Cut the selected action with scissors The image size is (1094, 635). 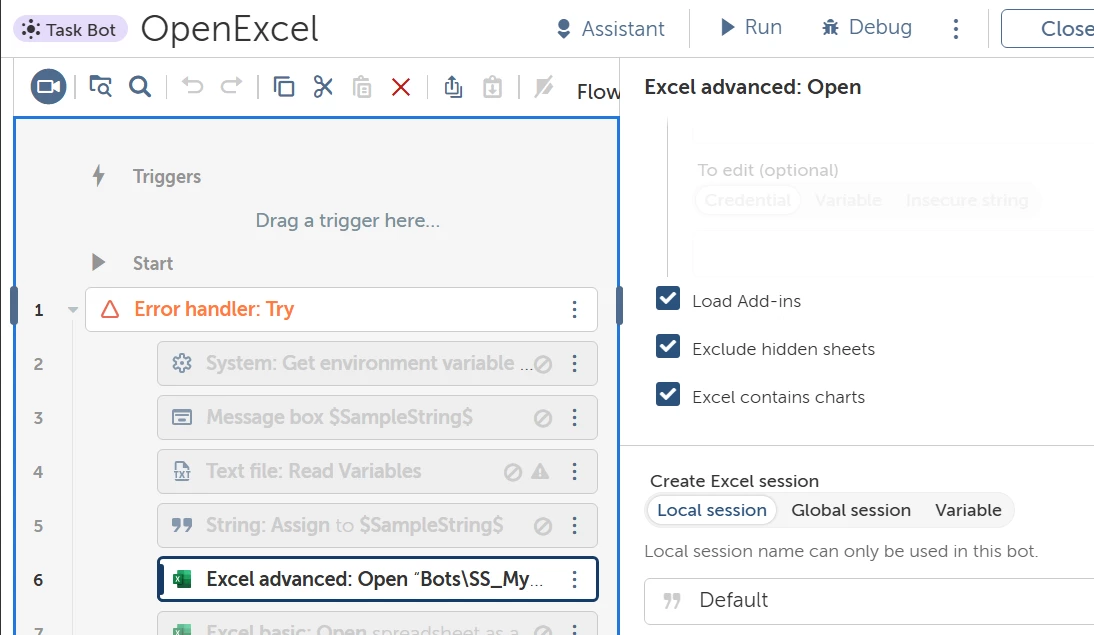tap(322, 87)
